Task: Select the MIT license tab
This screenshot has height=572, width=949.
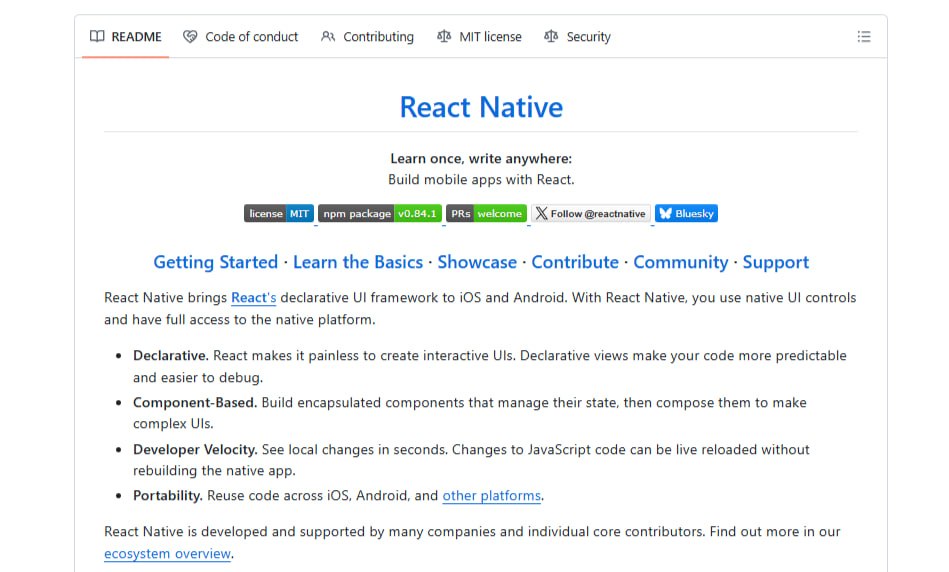Action: (479, 37)
